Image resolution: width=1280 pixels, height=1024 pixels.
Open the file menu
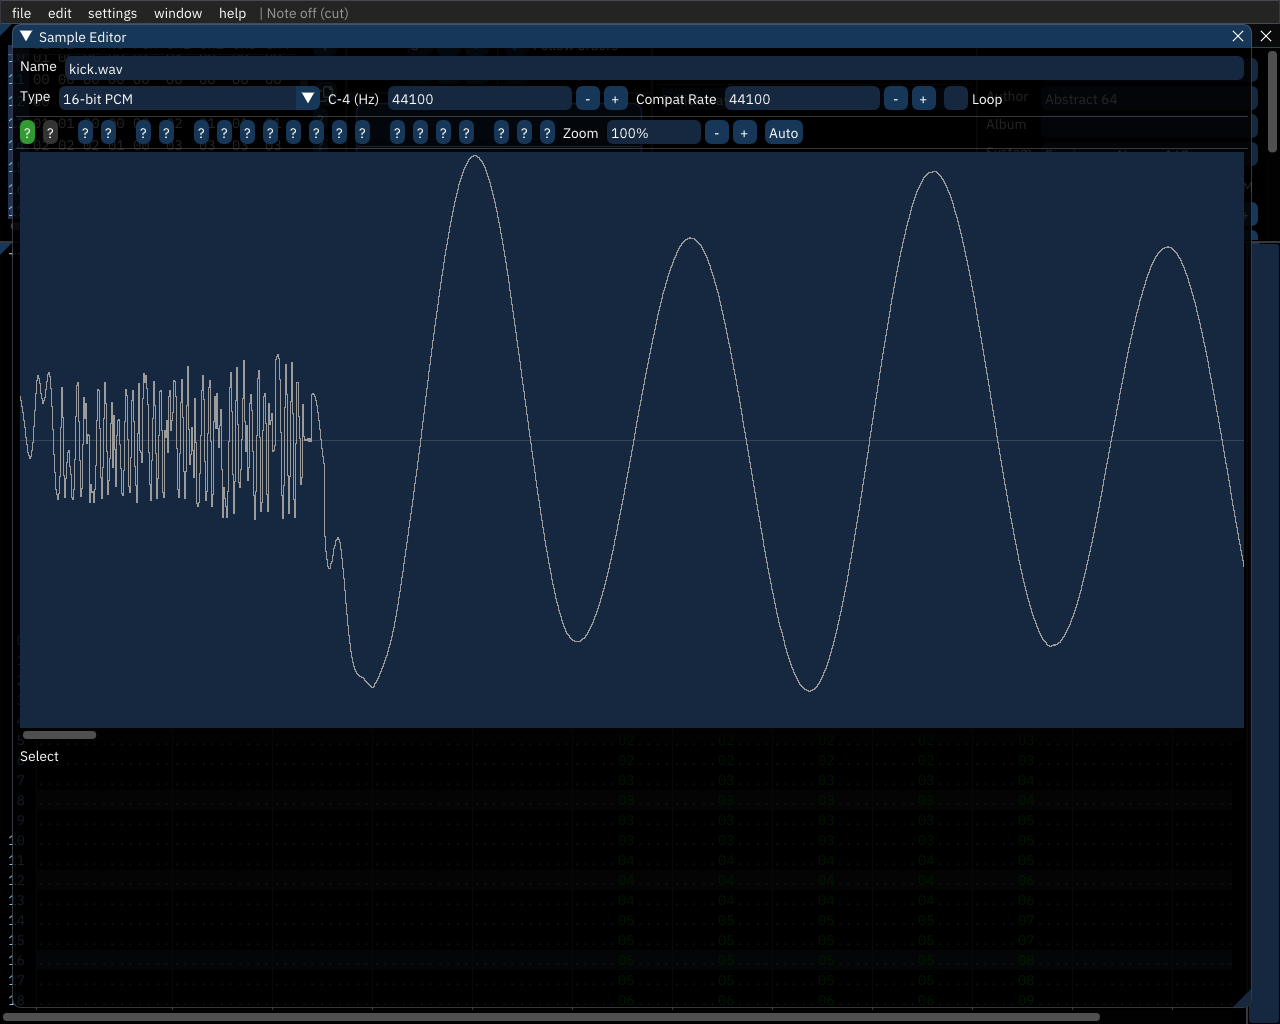(x=21, y=13)
